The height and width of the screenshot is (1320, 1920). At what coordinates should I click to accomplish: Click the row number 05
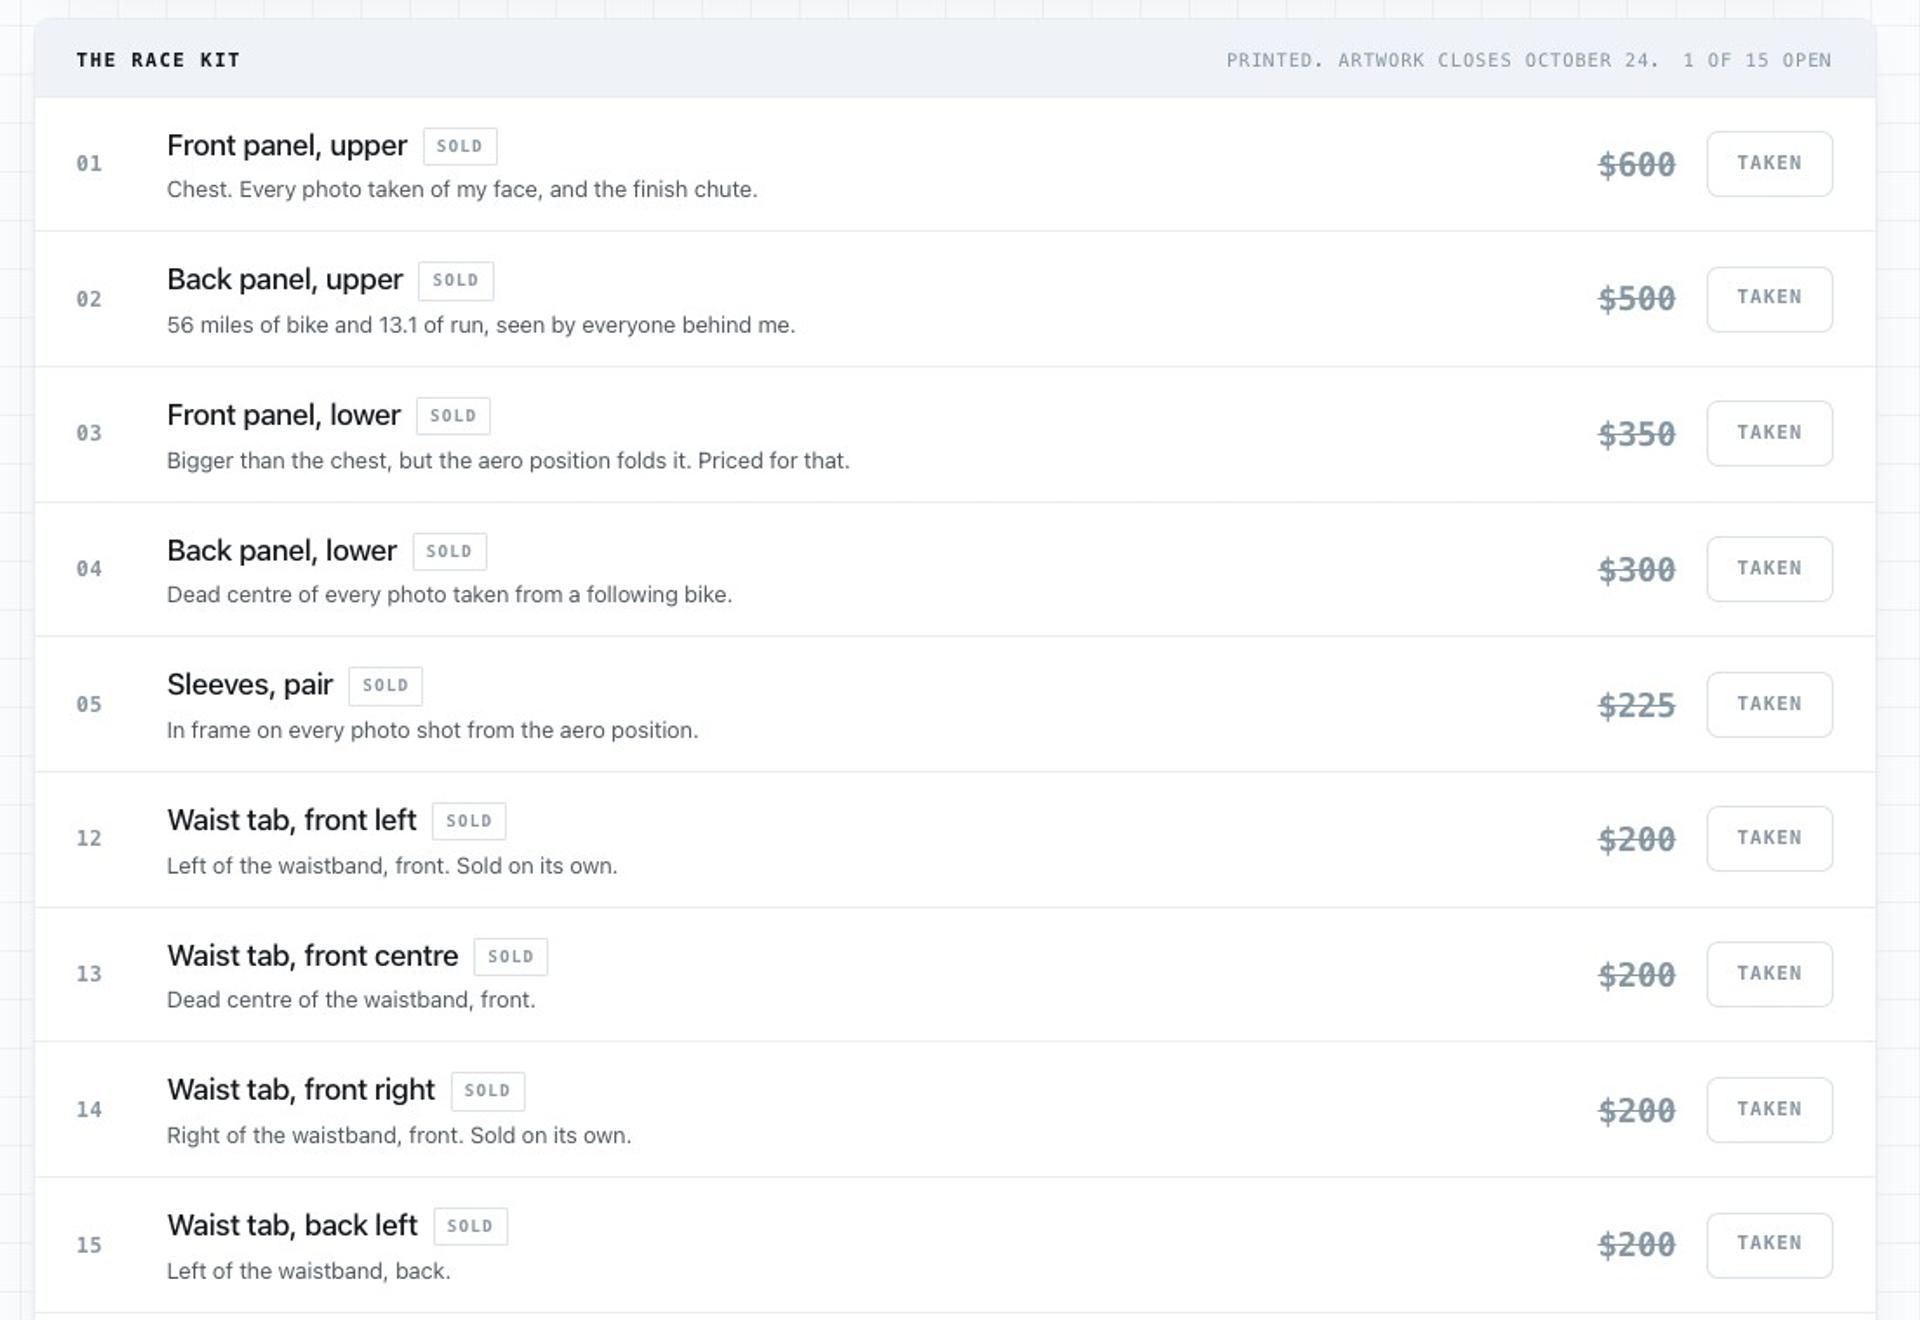(89, 704)
